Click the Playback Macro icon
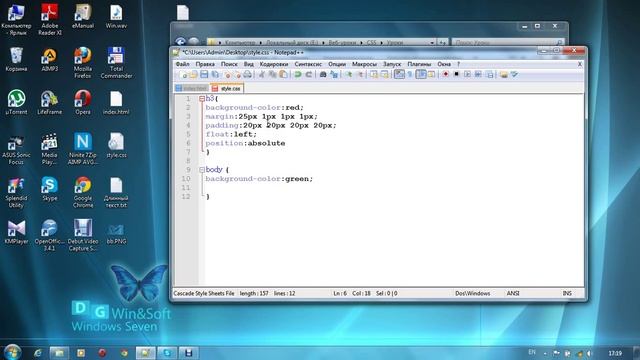Screen dimensions: 640x360 point(467,74)
